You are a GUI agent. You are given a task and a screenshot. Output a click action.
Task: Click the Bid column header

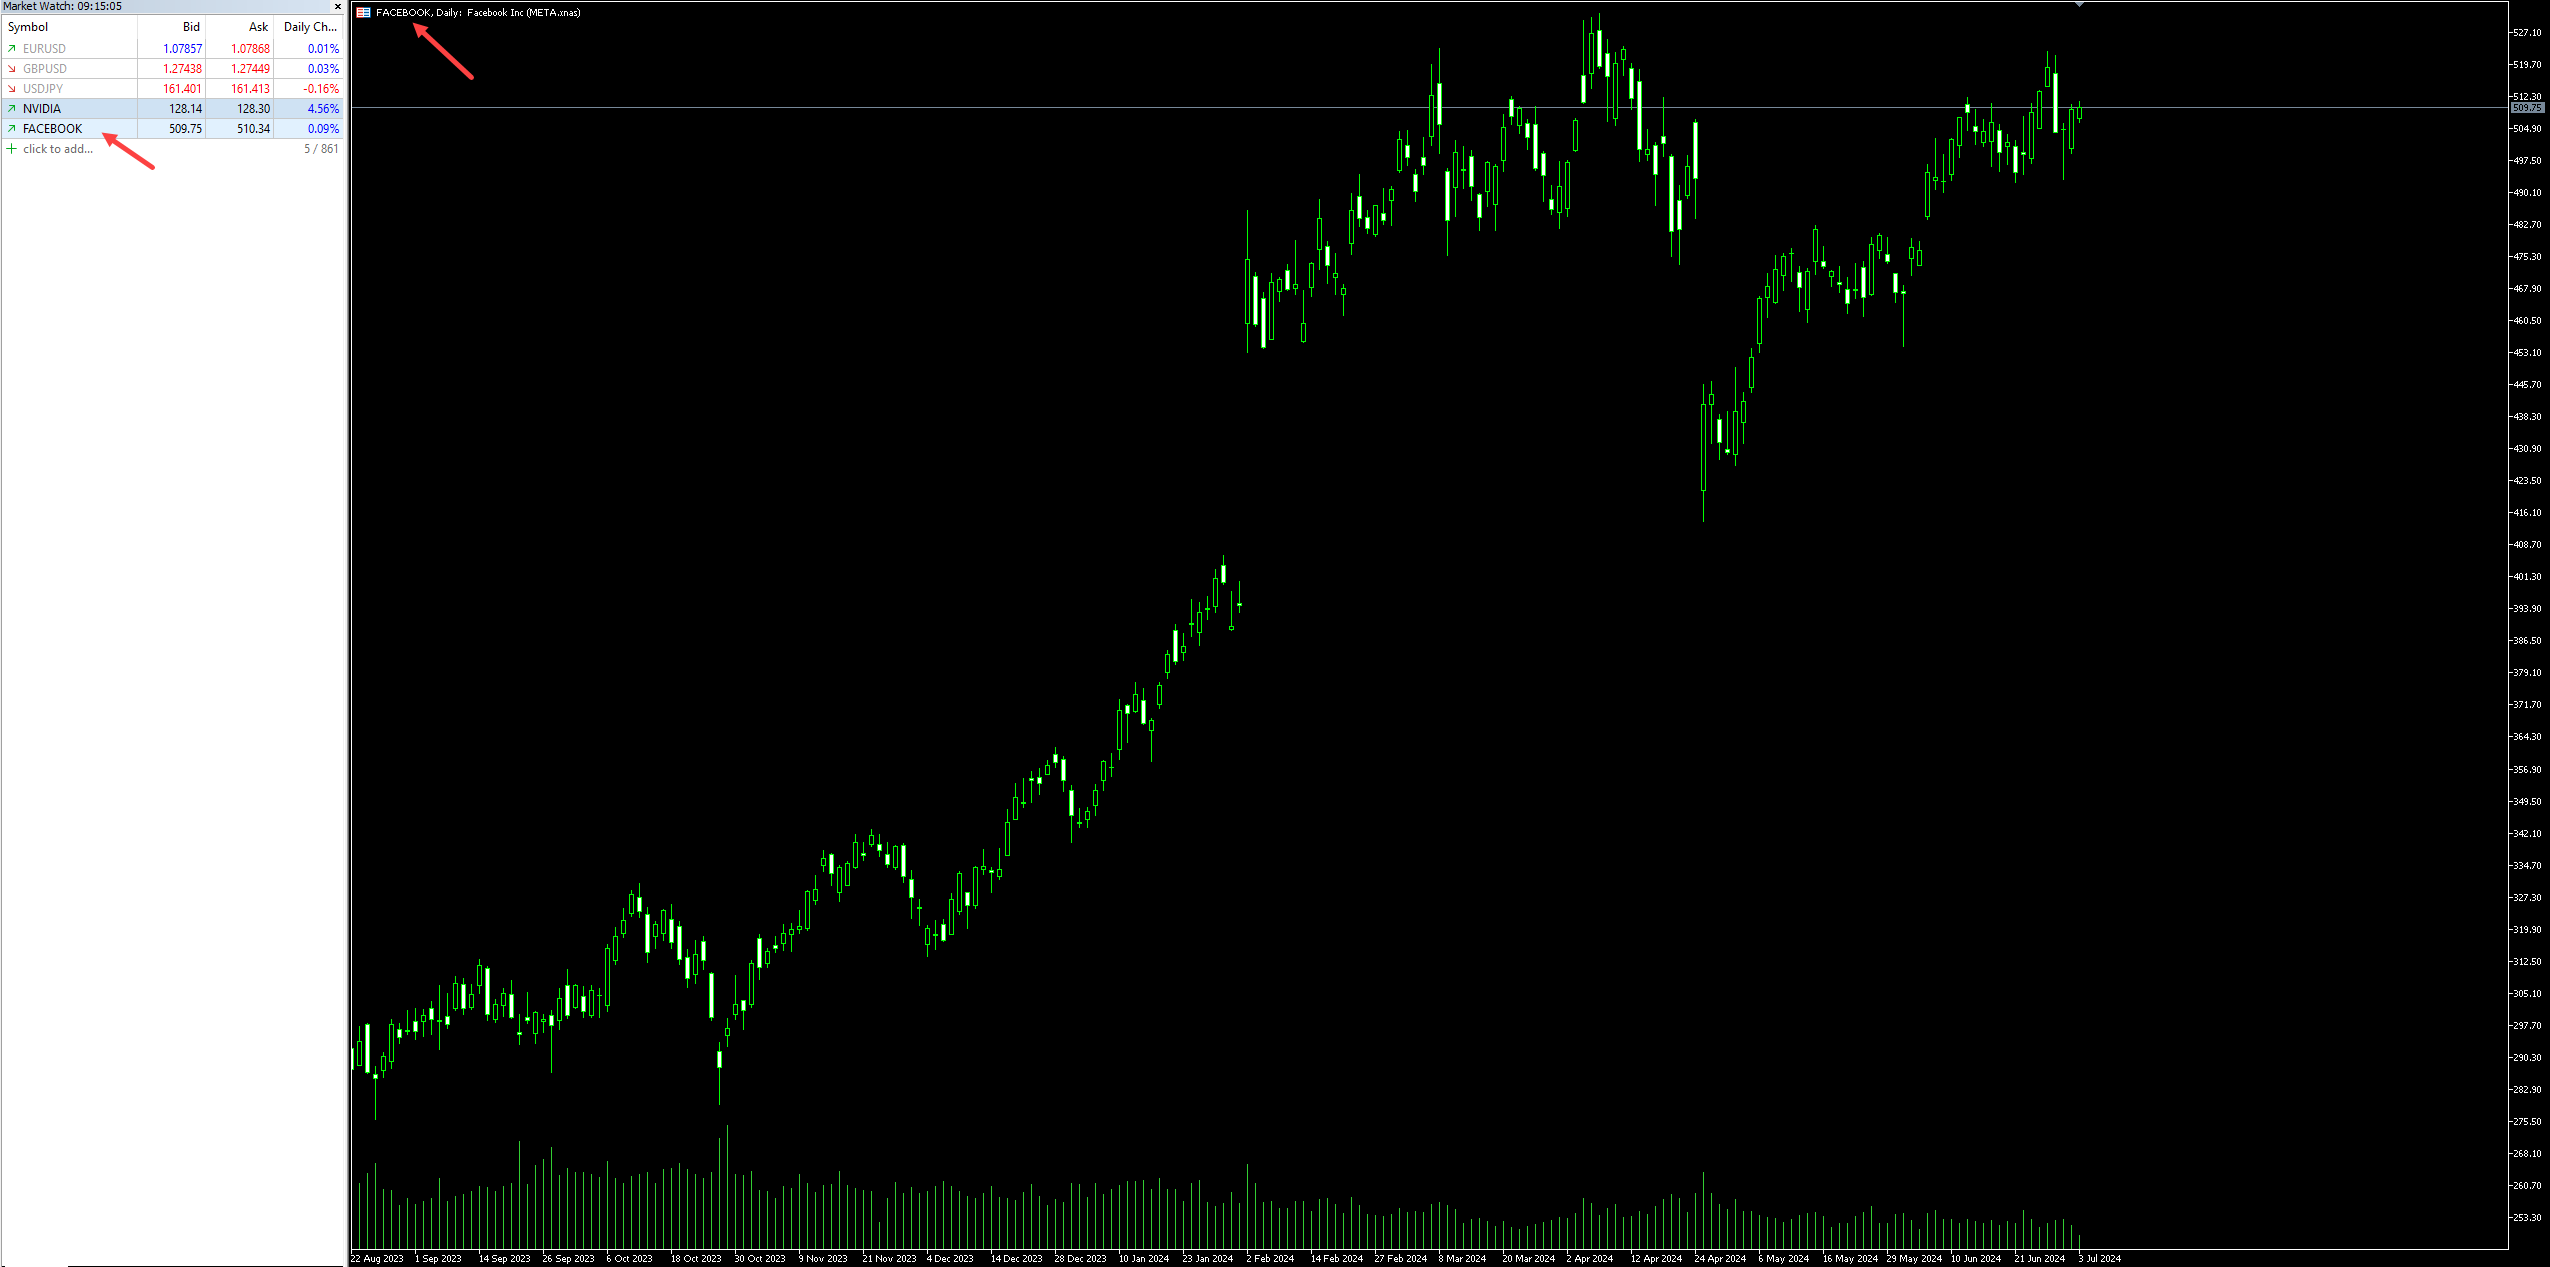(x=191, y=27)
